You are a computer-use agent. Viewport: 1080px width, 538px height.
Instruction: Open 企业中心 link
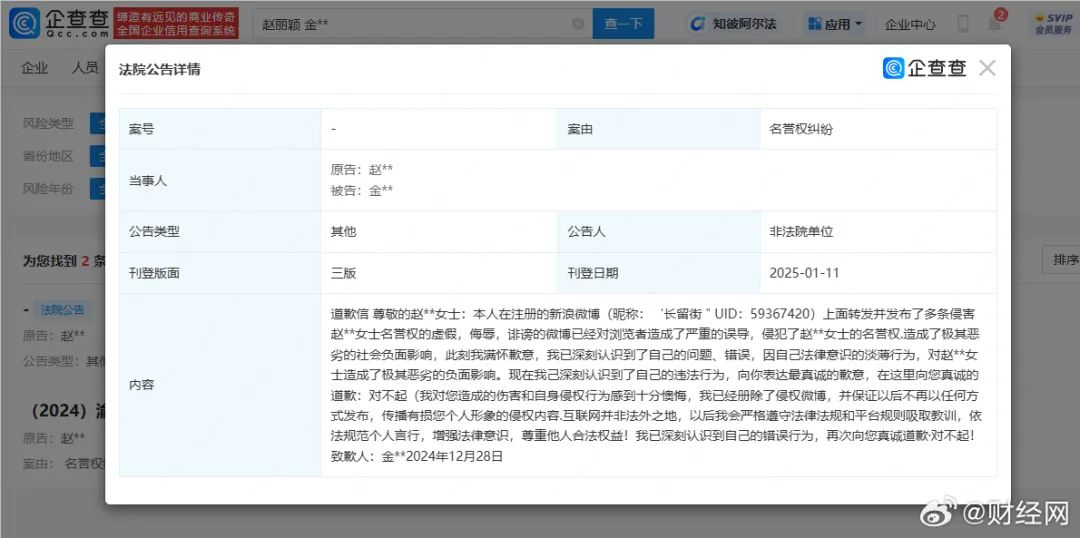pos(910,25)
